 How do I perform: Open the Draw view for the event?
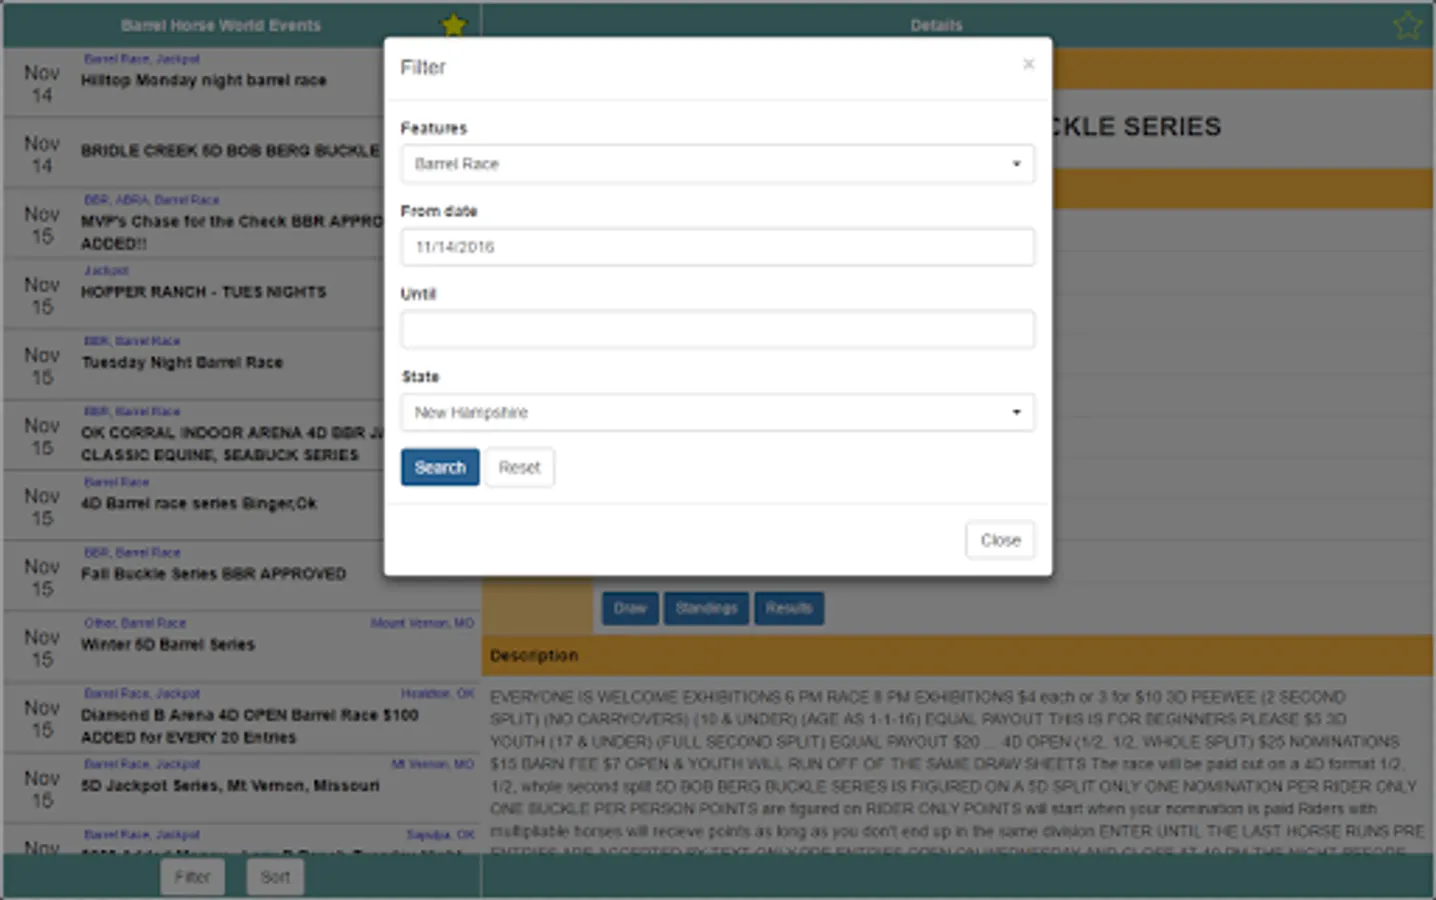click(630, 608)
